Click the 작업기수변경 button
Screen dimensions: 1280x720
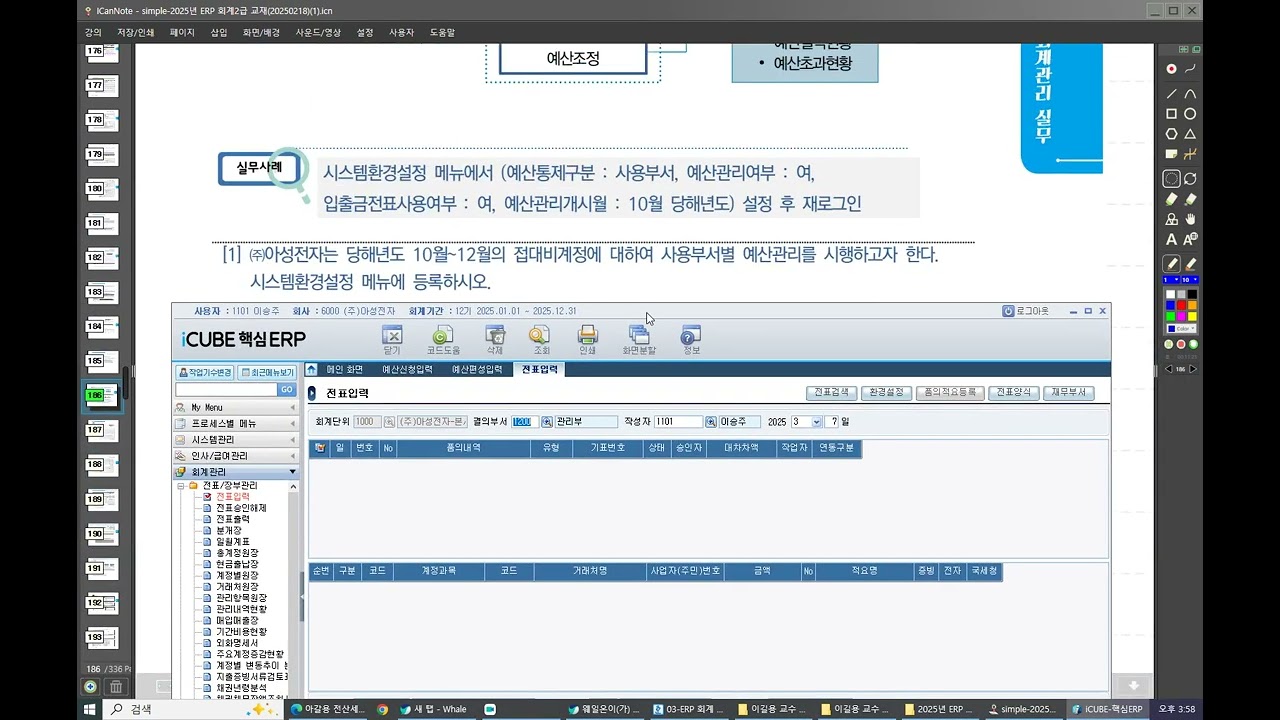[x=205, y=372]
